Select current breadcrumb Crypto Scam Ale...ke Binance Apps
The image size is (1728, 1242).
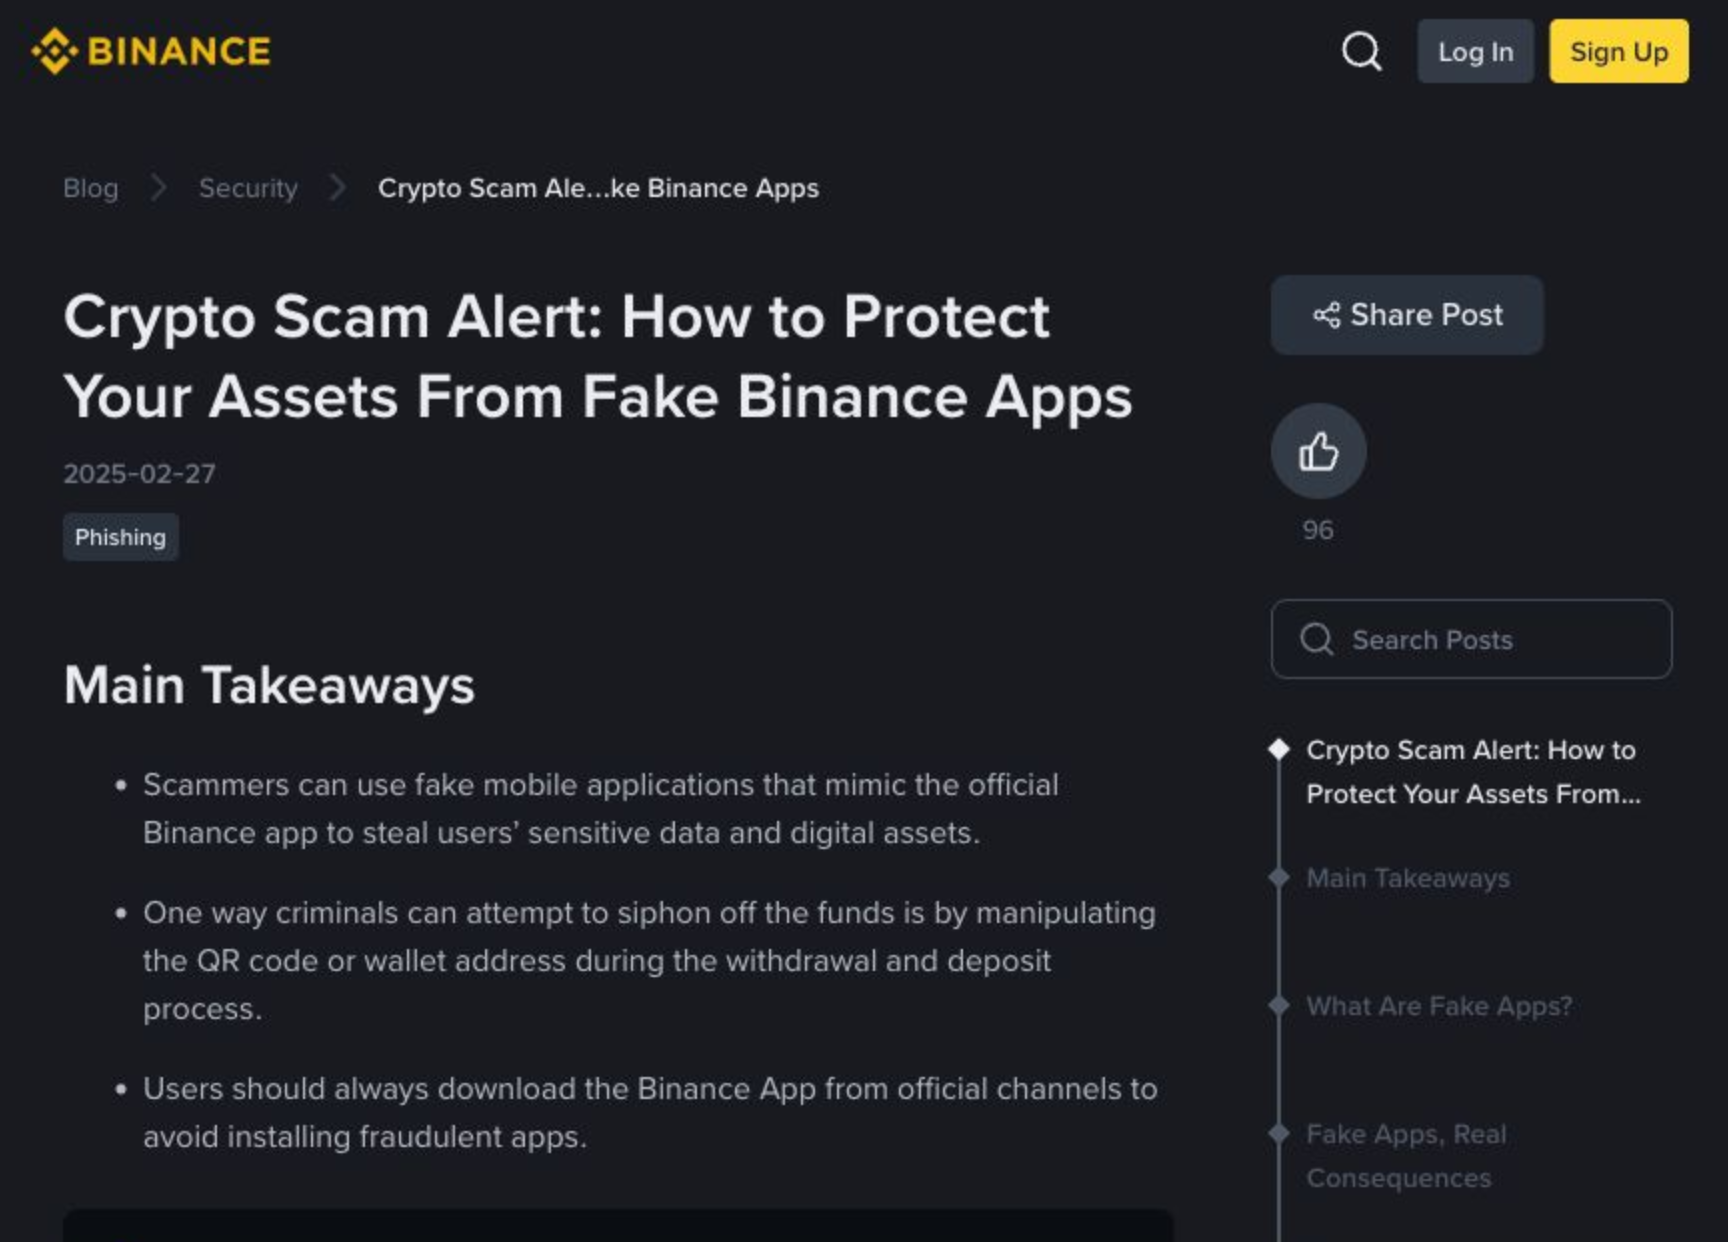pos(598,188)
